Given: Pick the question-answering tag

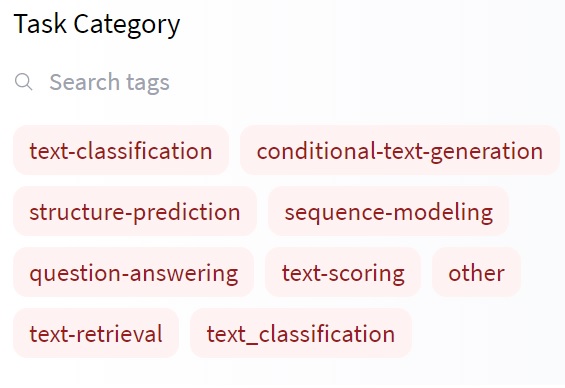Looking at the screenshot, I should (134, 272).
